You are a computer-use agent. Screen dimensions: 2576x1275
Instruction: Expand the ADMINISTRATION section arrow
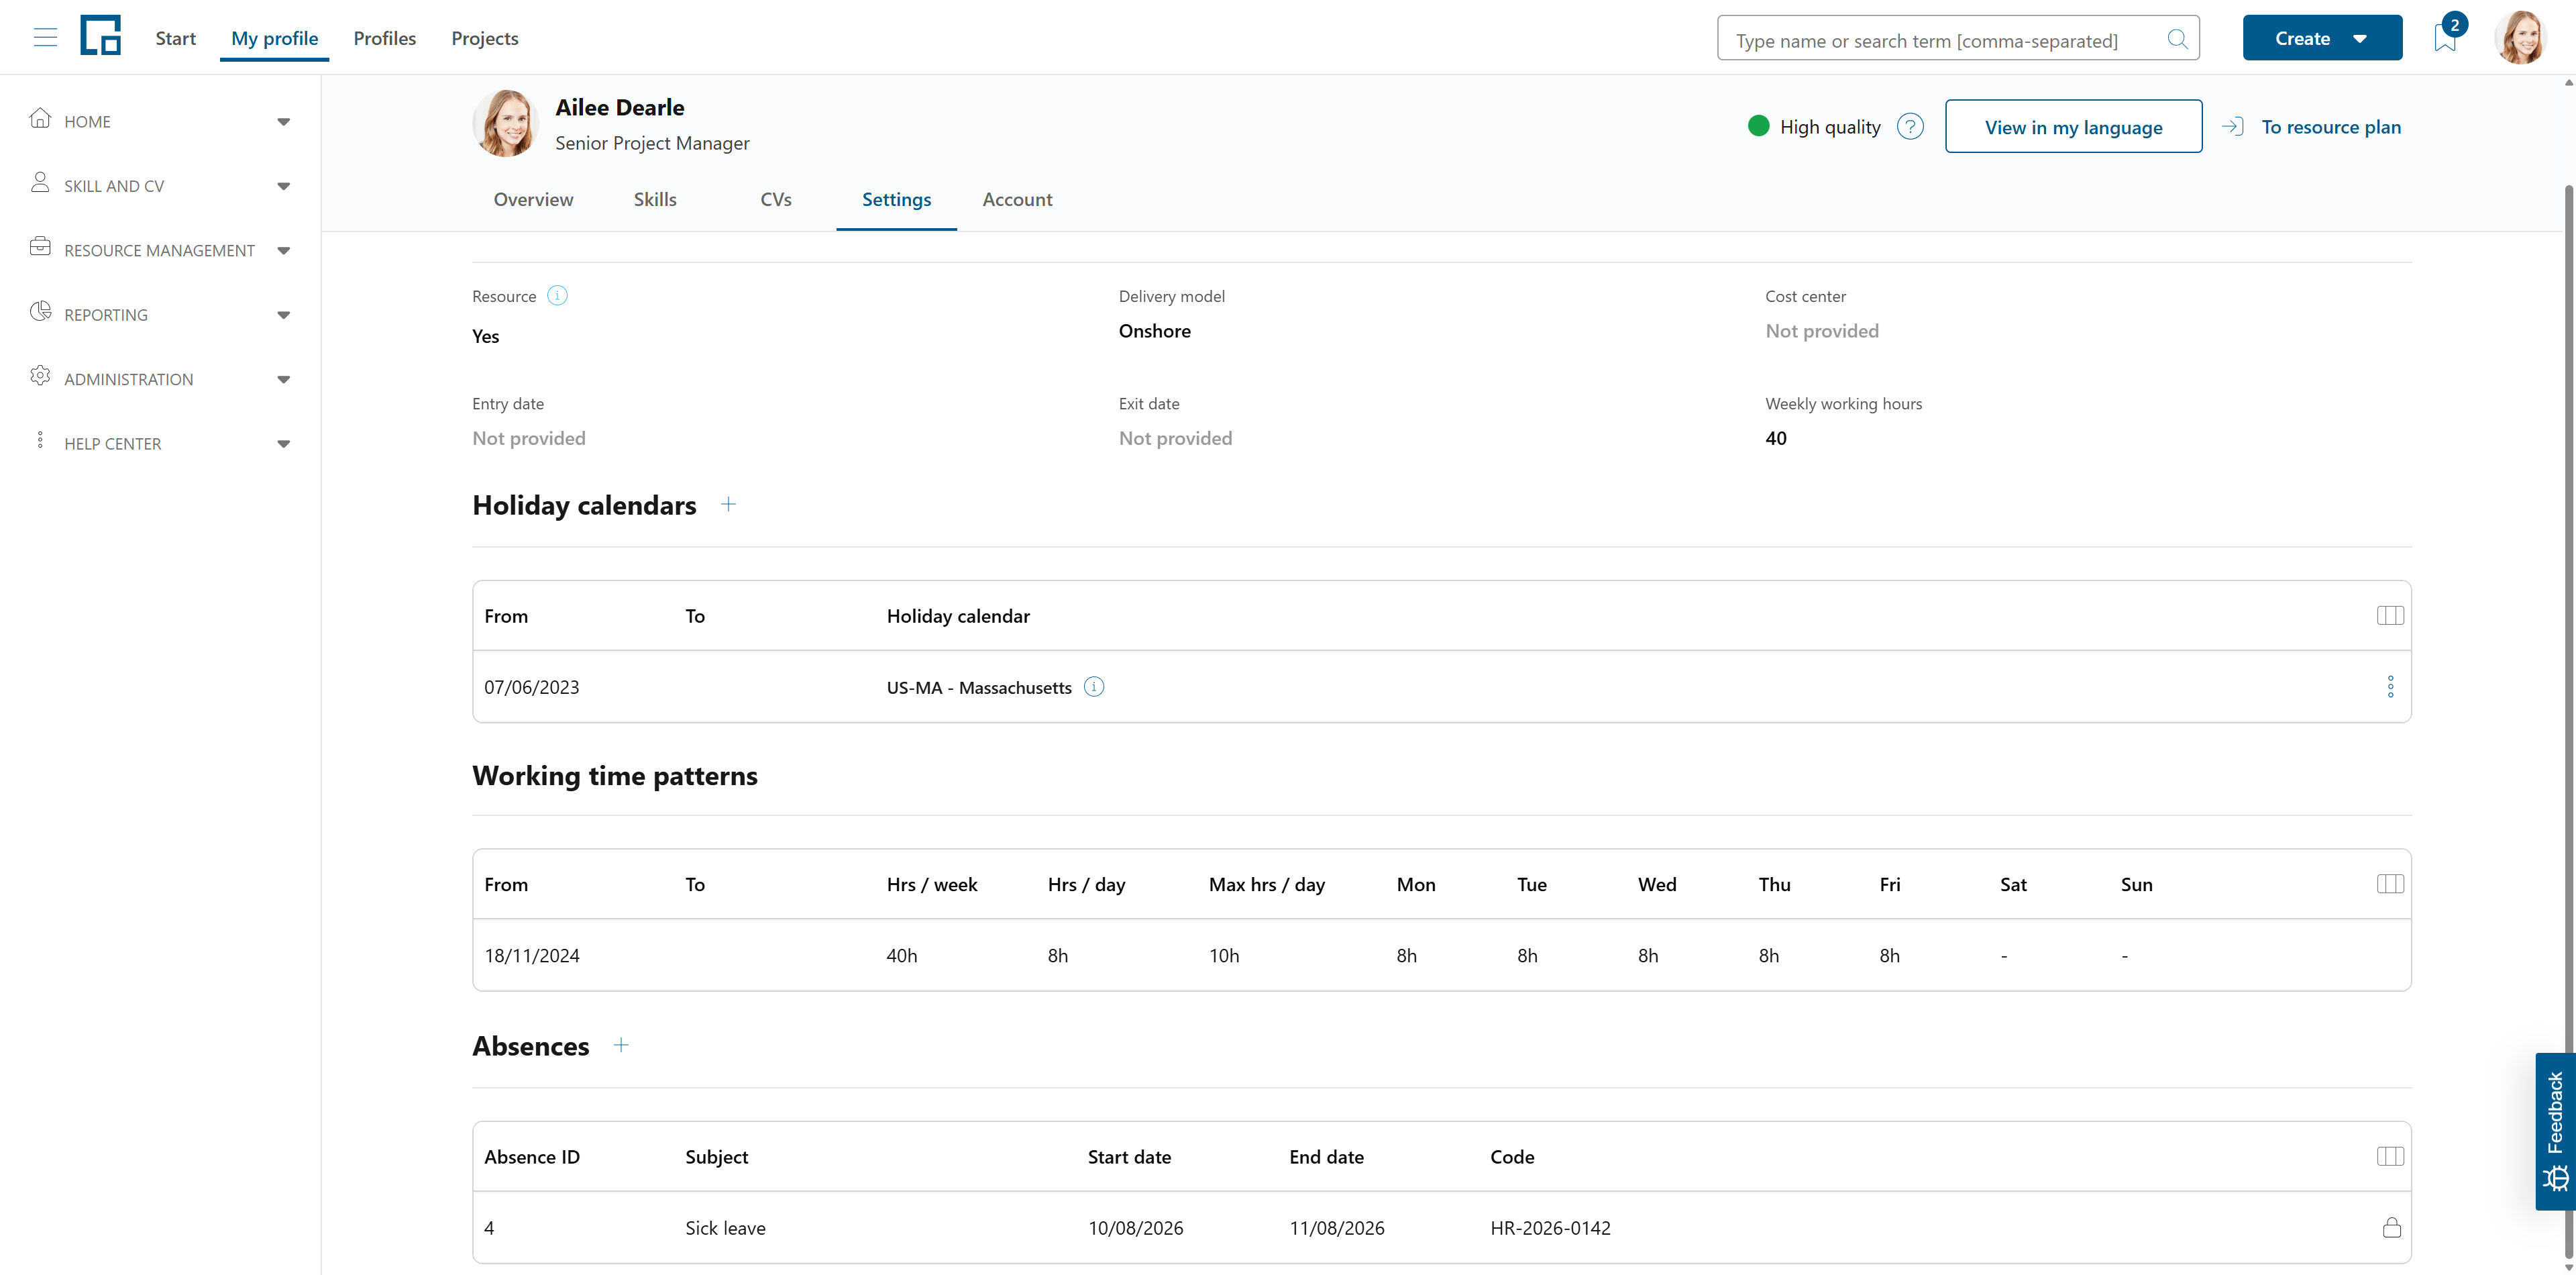pyautogui.click(x=284, y=380)
